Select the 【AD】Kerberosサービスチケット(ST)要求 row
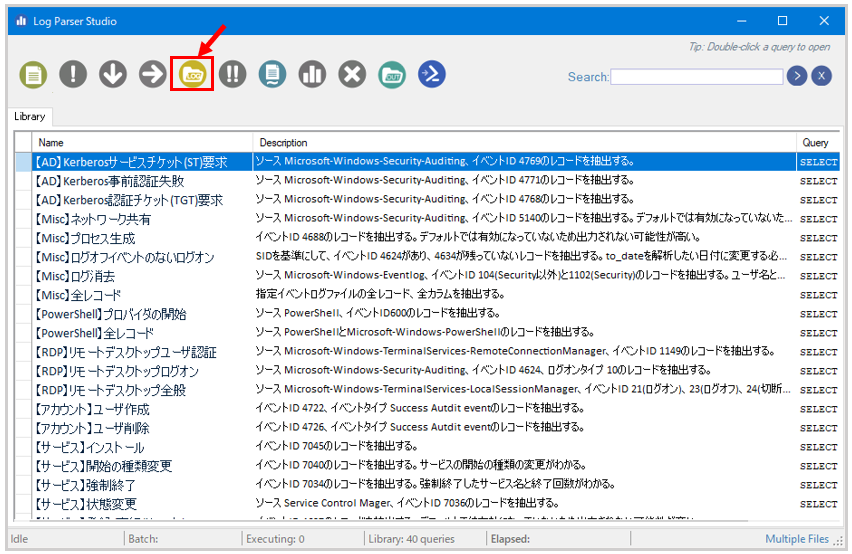 (427, 162)
